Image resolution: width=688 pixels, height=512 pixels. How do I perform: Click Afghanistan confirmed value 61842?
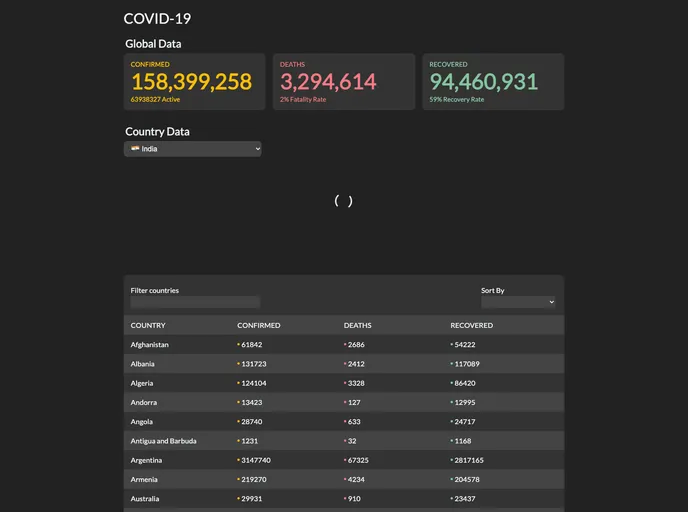tap(251, 345)
